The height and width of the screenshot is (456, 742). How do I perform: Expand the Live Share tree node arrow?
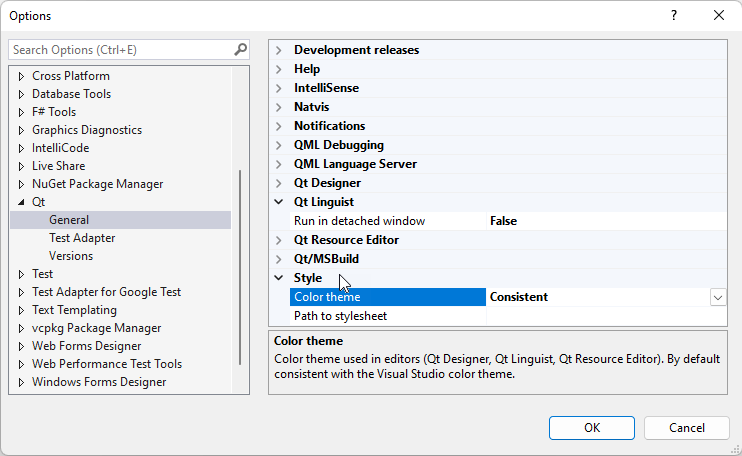(21, 166)
